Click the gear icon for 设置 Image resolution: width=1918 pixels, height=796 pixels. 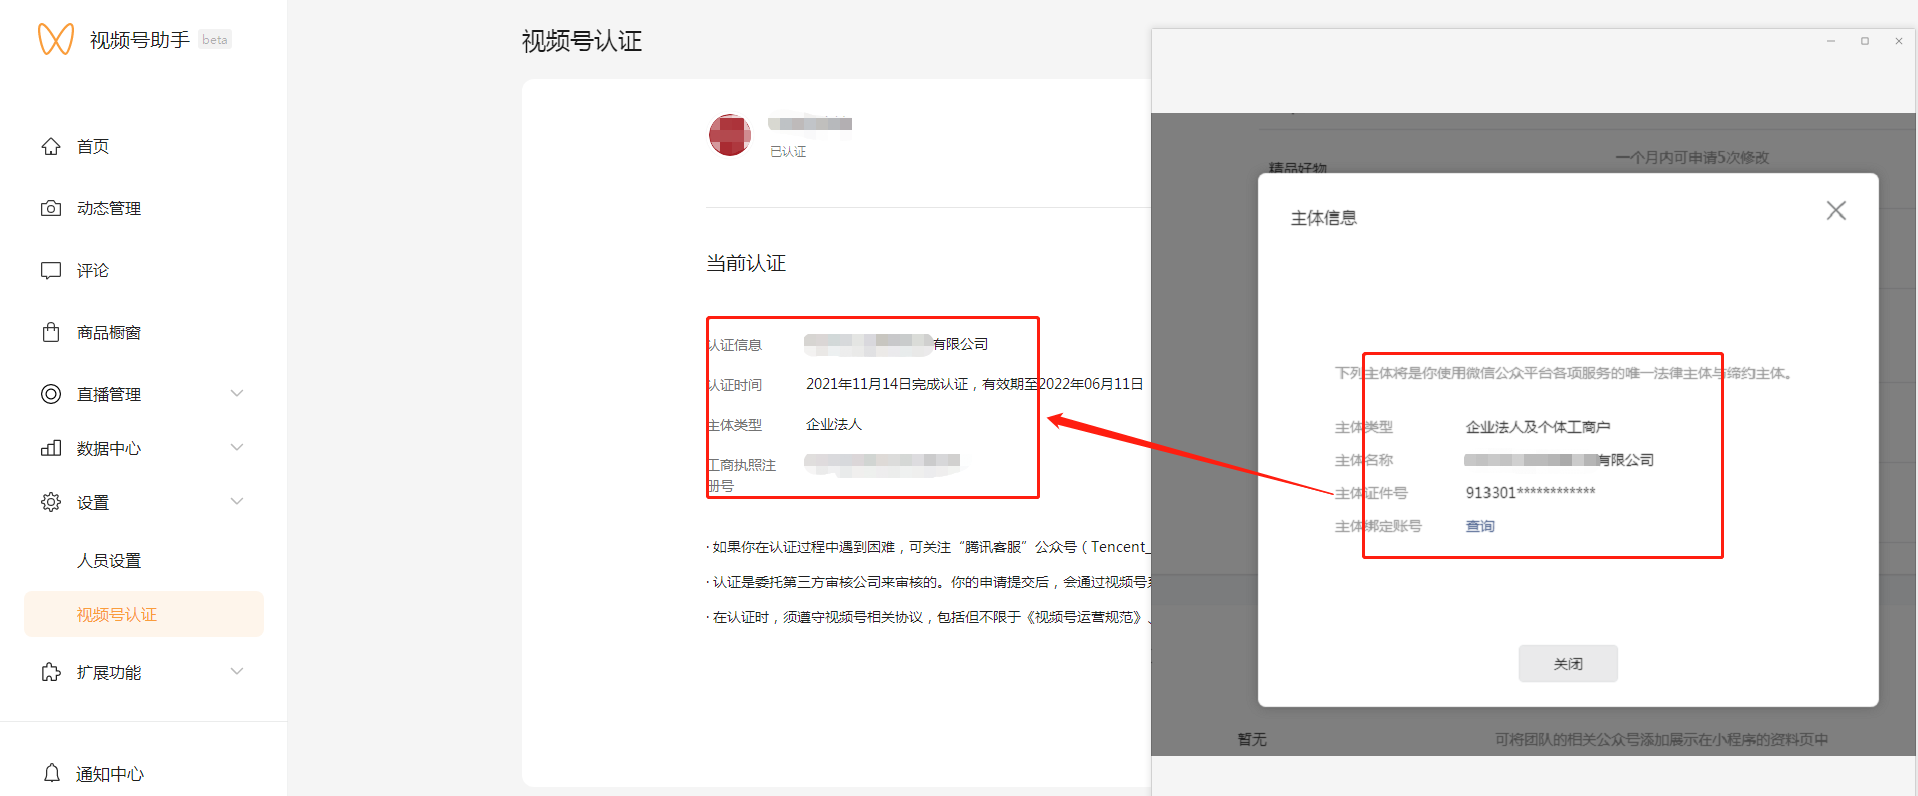pos(51,502)
